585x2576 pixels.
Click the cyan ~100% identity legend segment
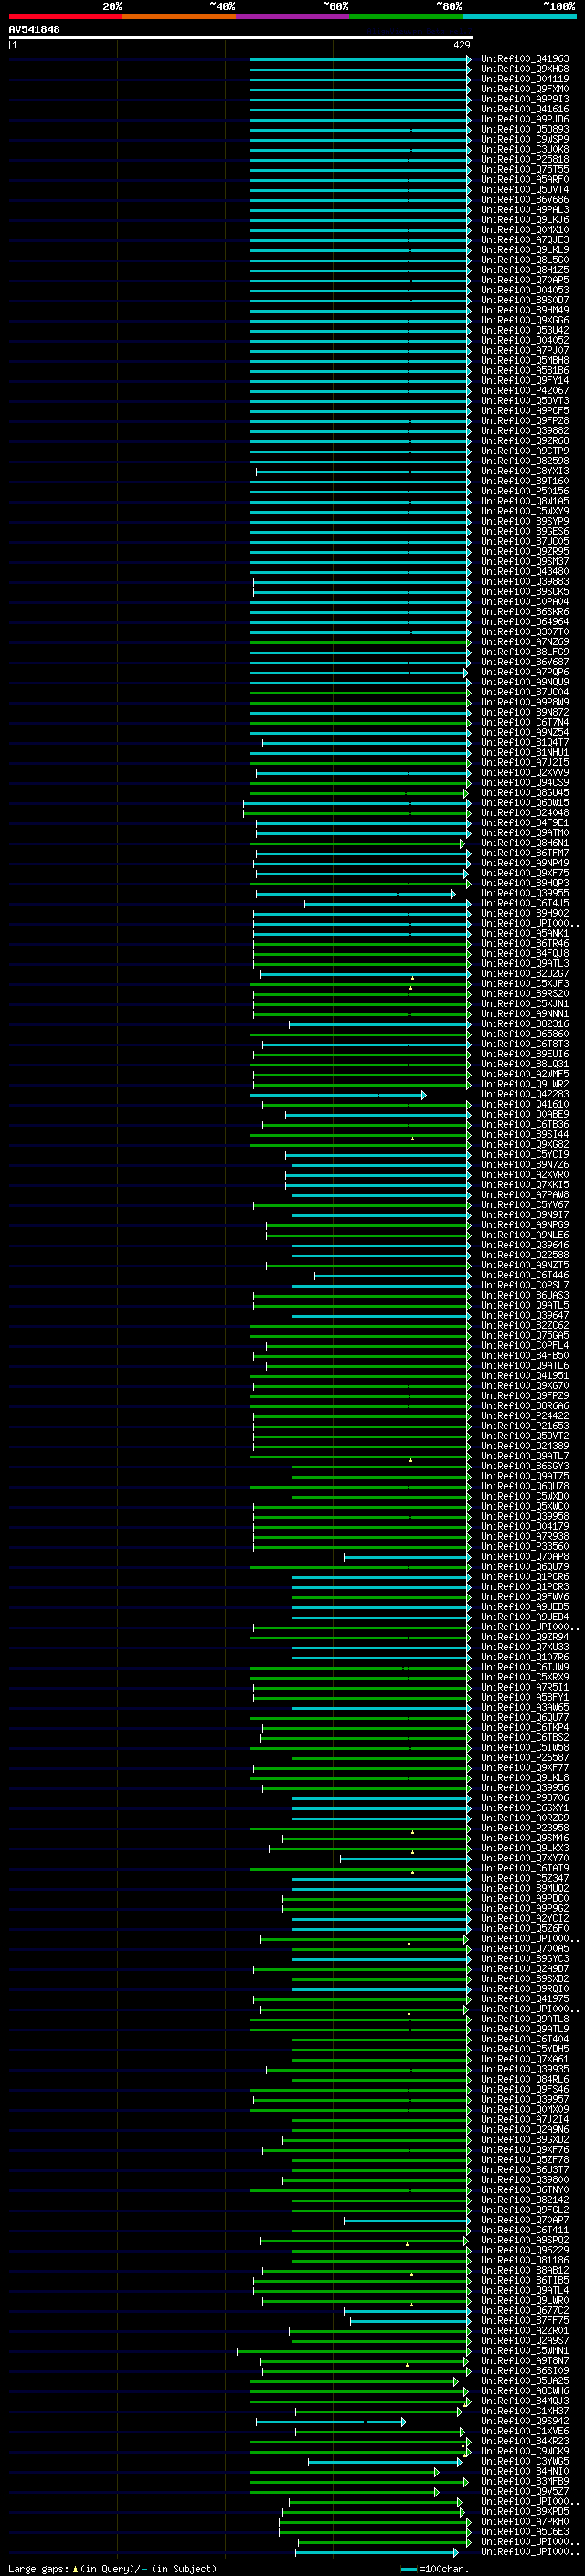tap(519, 17)
